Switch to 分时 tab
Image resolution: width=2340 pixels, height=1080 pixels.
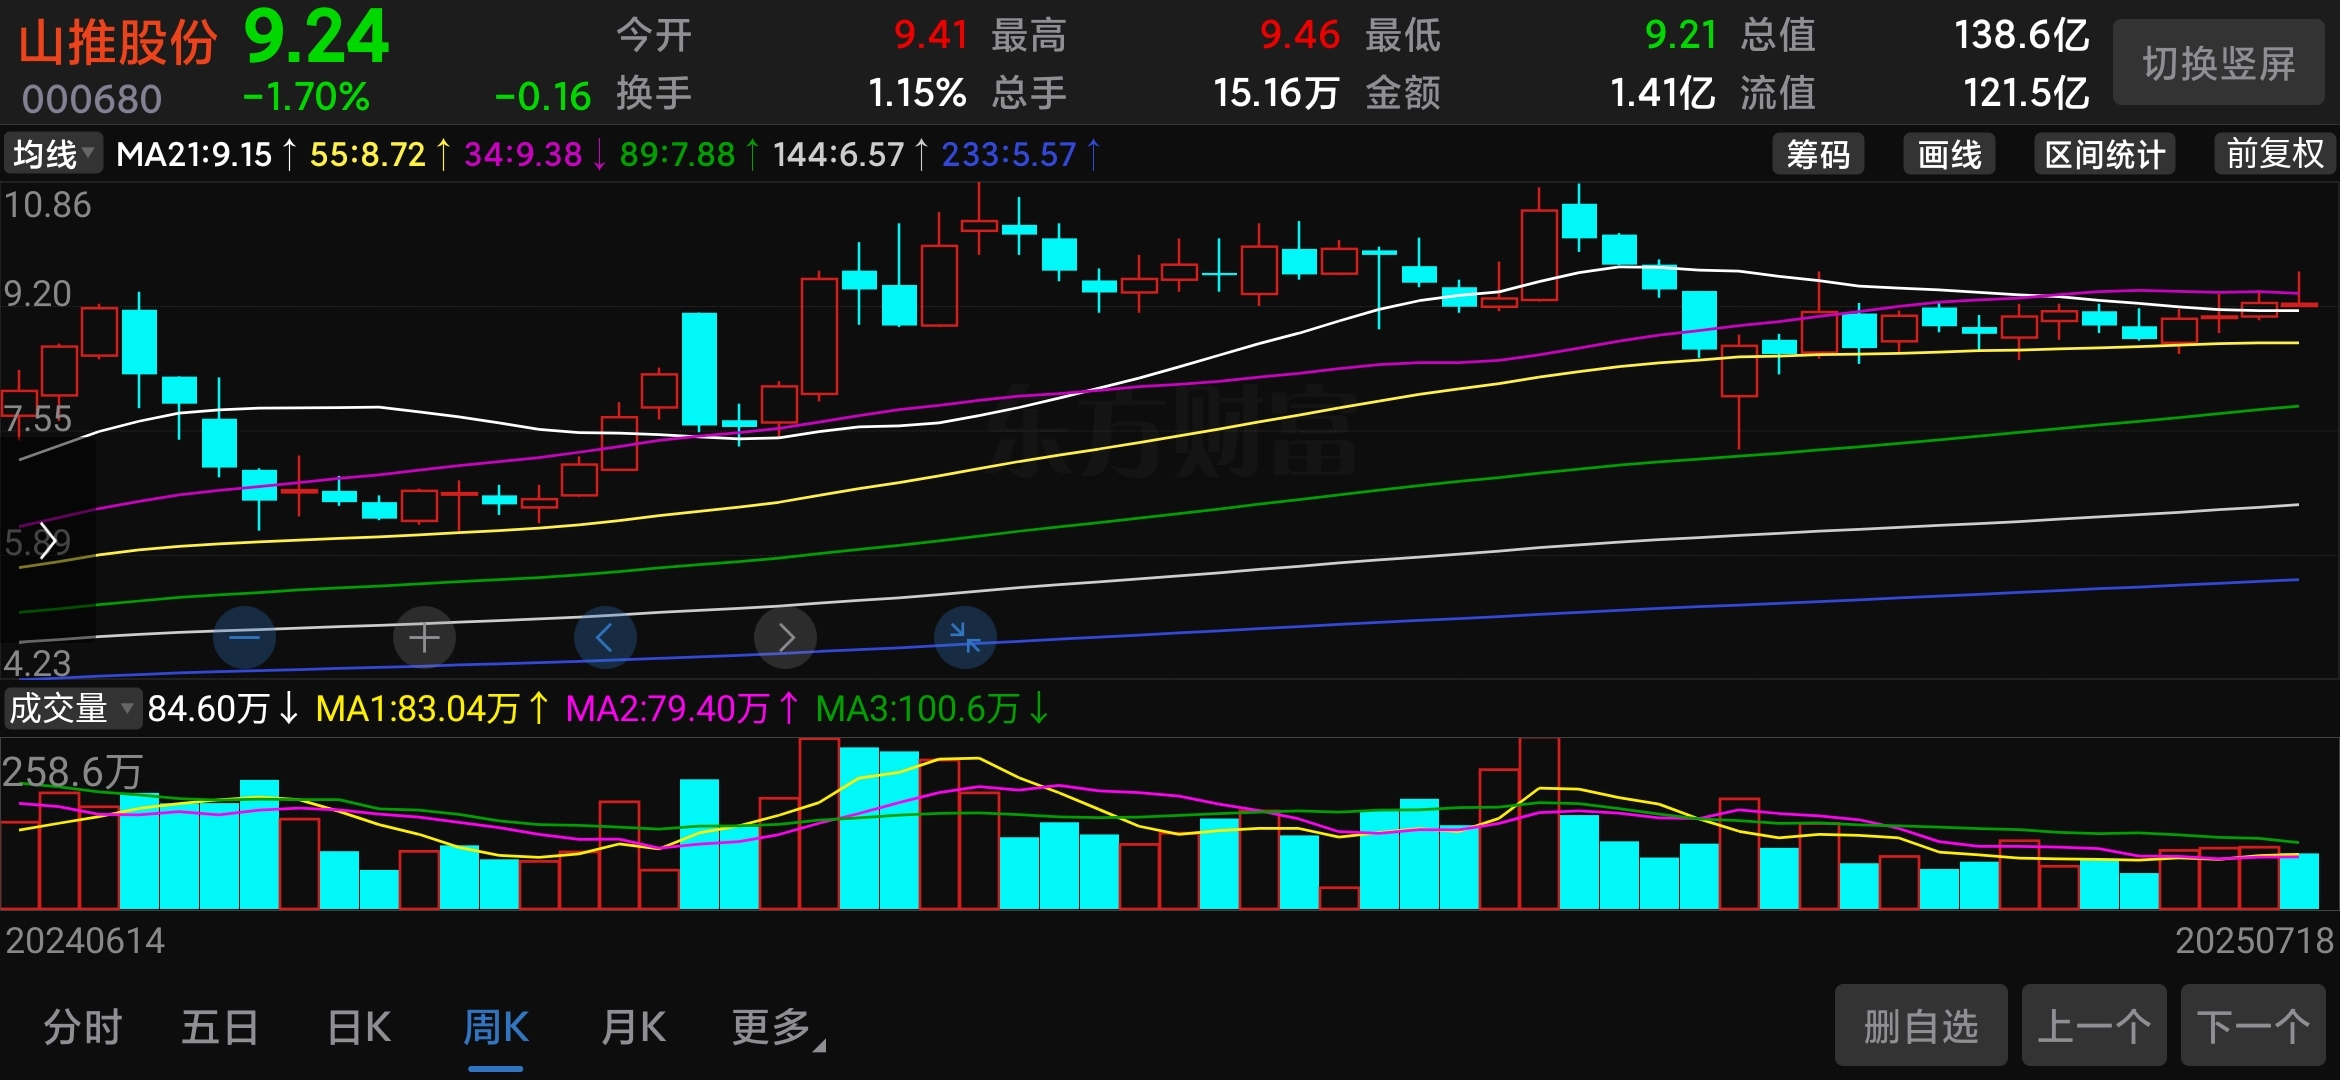pyautogui.click(x=83, y=1027)
